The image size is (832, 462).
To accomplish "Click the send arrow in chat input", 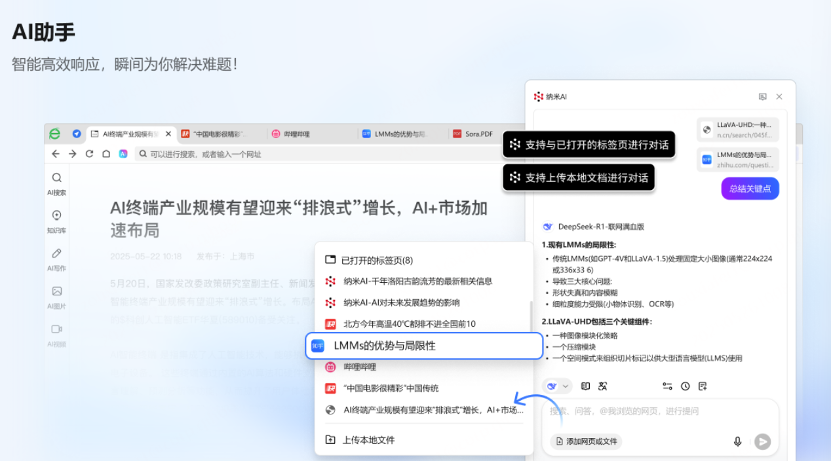I will tap(762, 441).
